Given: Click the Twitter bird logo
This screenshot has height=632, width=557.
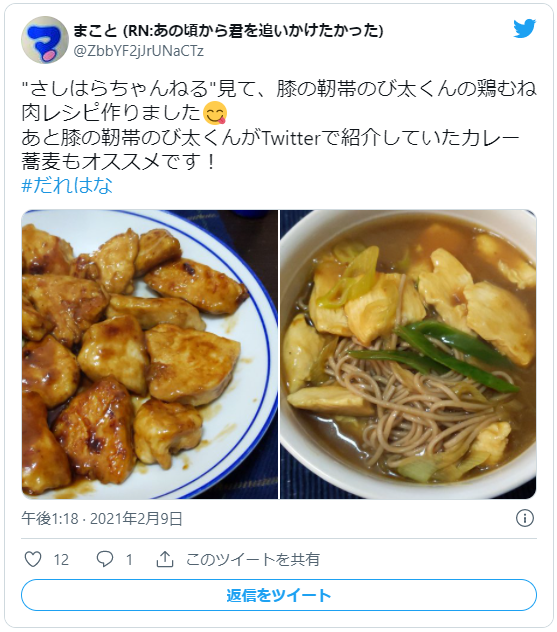Looking at the screenshot, I should coord(524,29).
